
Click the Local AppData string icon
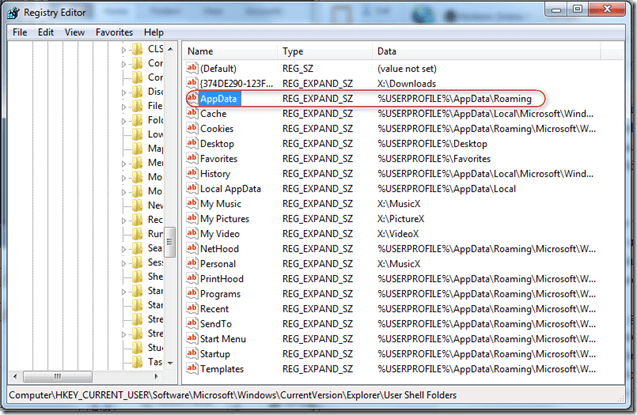pos(193,189)
